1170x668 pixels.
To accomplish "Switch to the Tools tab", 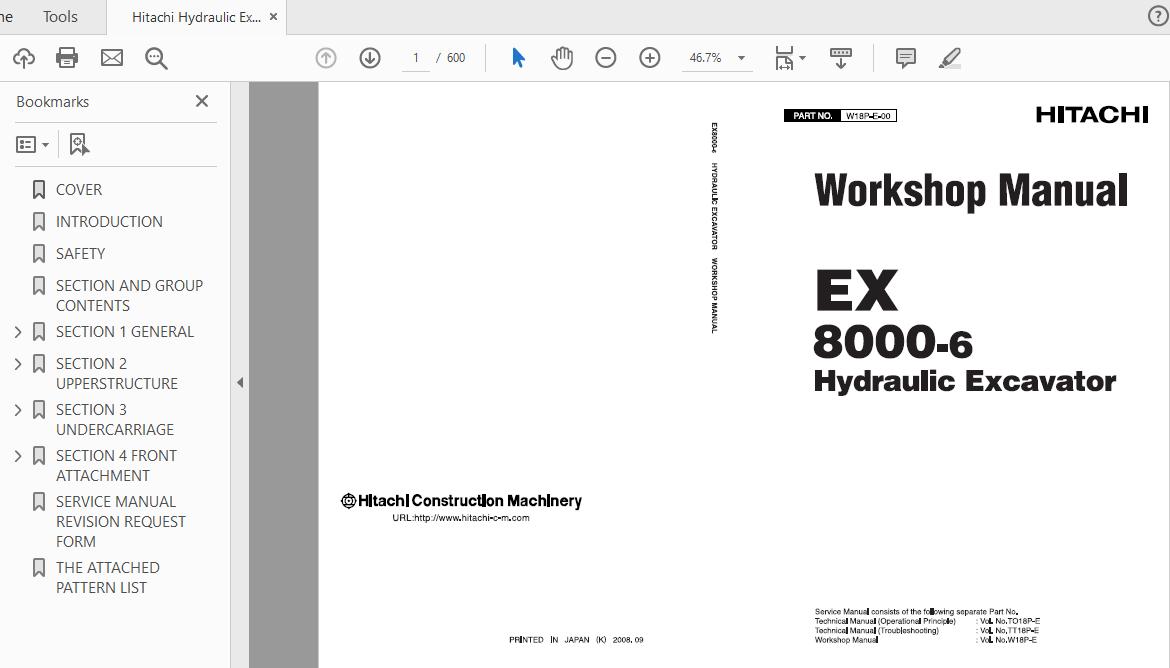I will click(60, 16).
